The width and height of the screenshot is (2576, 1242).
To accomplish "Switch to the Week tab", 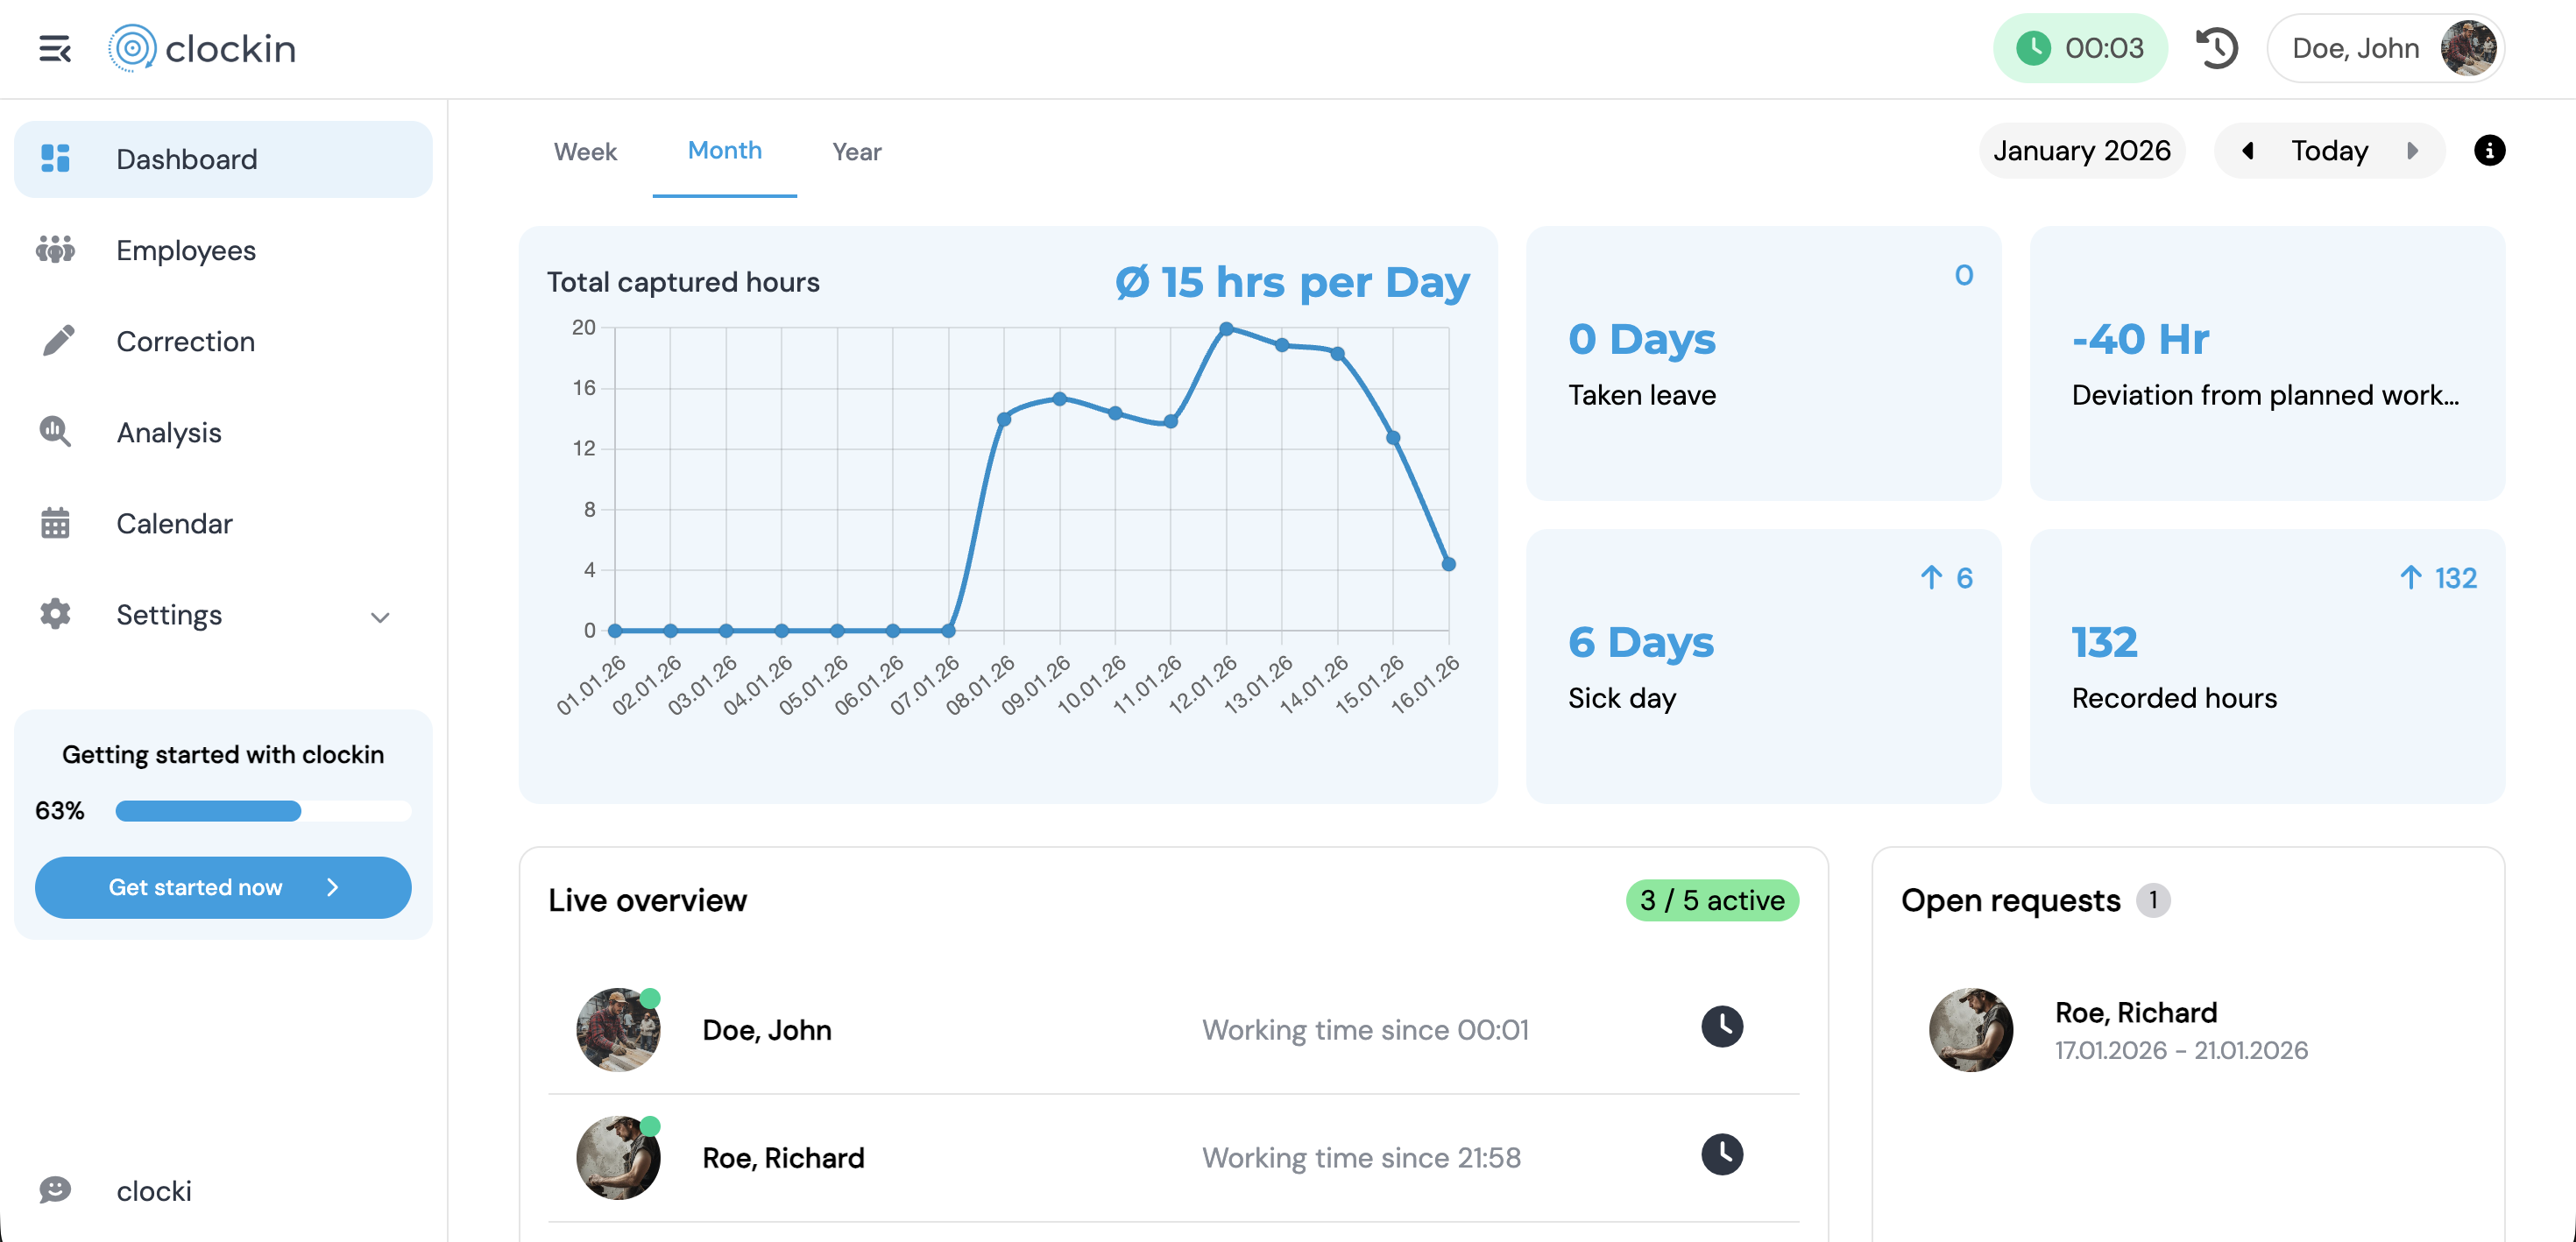I will pyautogui.click(x=585, y=152).
